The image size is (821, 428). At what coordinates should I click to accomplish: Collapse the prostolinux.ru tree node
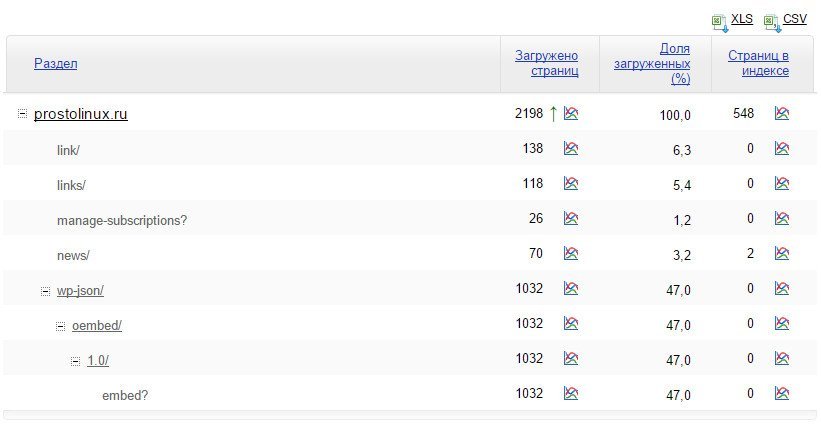(x=22, y=114)
